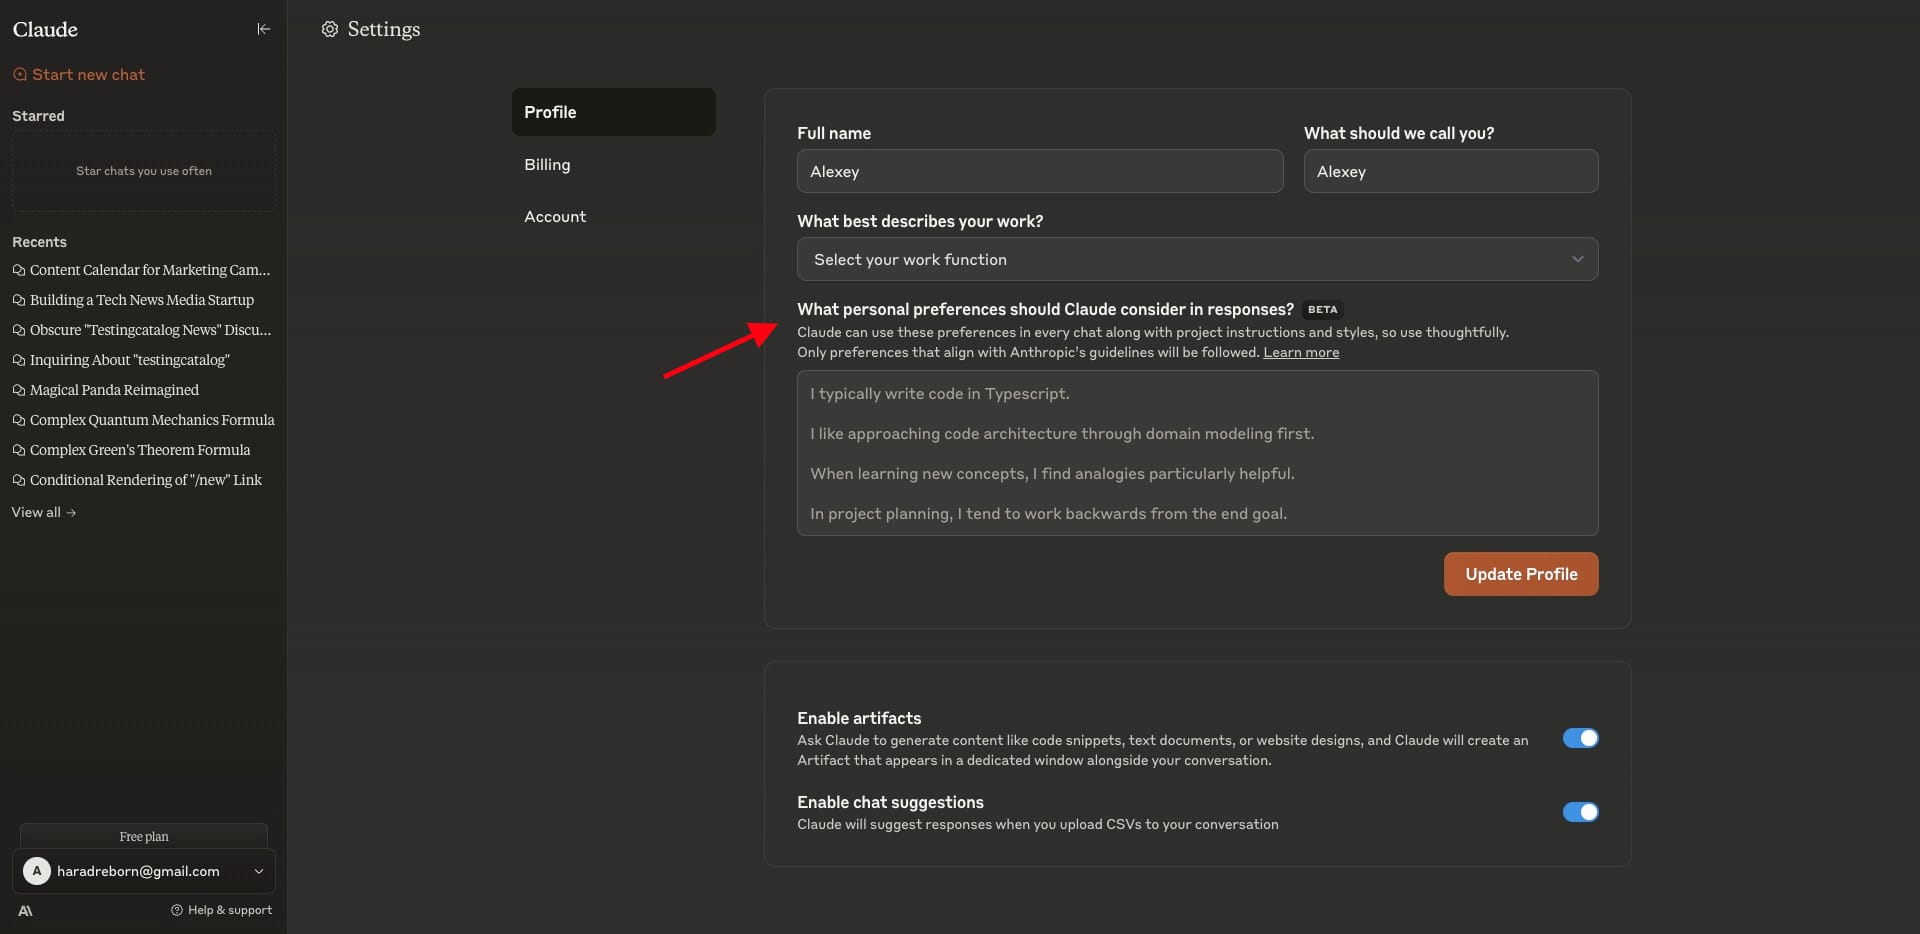This screenshot has height=934, width=1920.
Task: Click the What should we call you field
Action: [x=1450, y=171]
